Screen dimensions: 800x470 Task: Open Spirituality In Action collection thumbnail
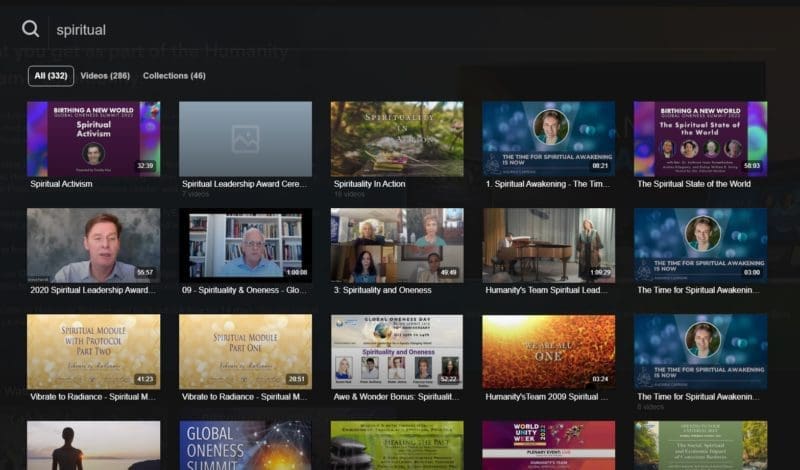397,139
